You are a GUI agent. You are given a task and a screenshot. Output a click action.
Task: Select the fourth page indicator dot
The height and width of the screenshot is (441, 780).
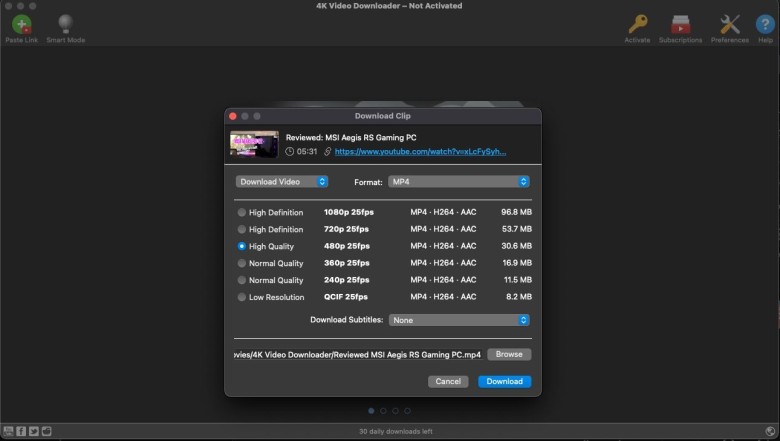[407, 411]
